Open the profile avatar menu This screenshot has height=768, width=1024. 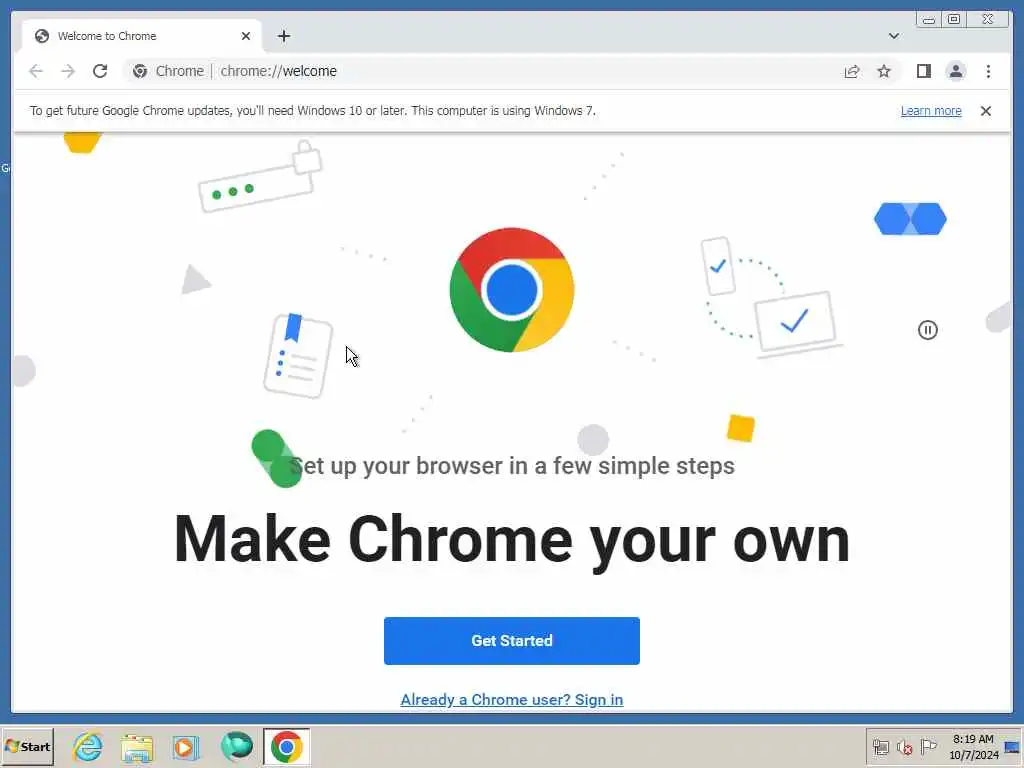955,71
